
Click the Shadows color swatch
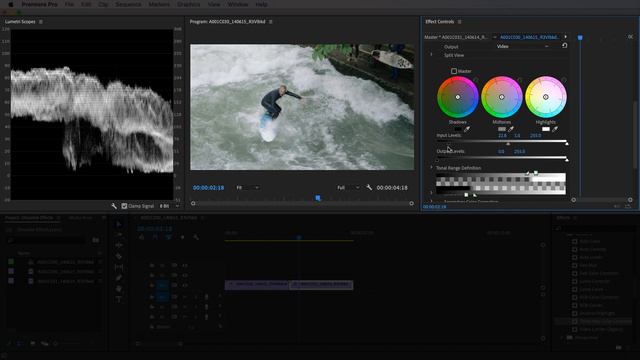coord(458,129)
